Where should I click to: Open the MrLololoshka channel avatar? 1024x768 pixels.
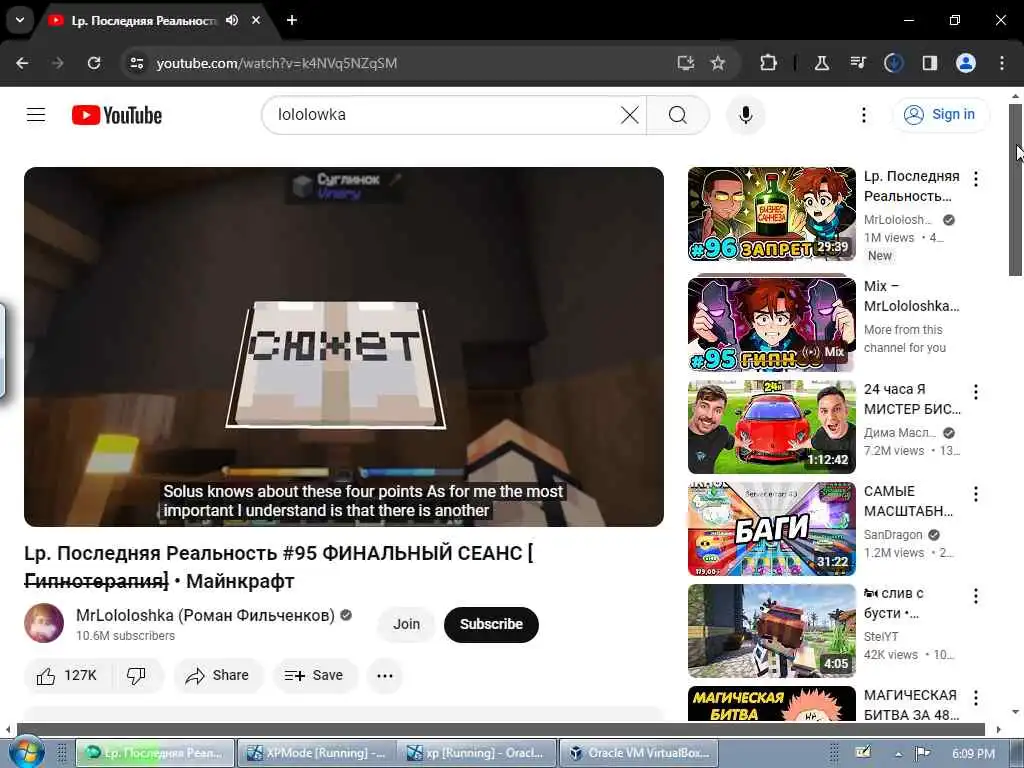click(44, 623)
